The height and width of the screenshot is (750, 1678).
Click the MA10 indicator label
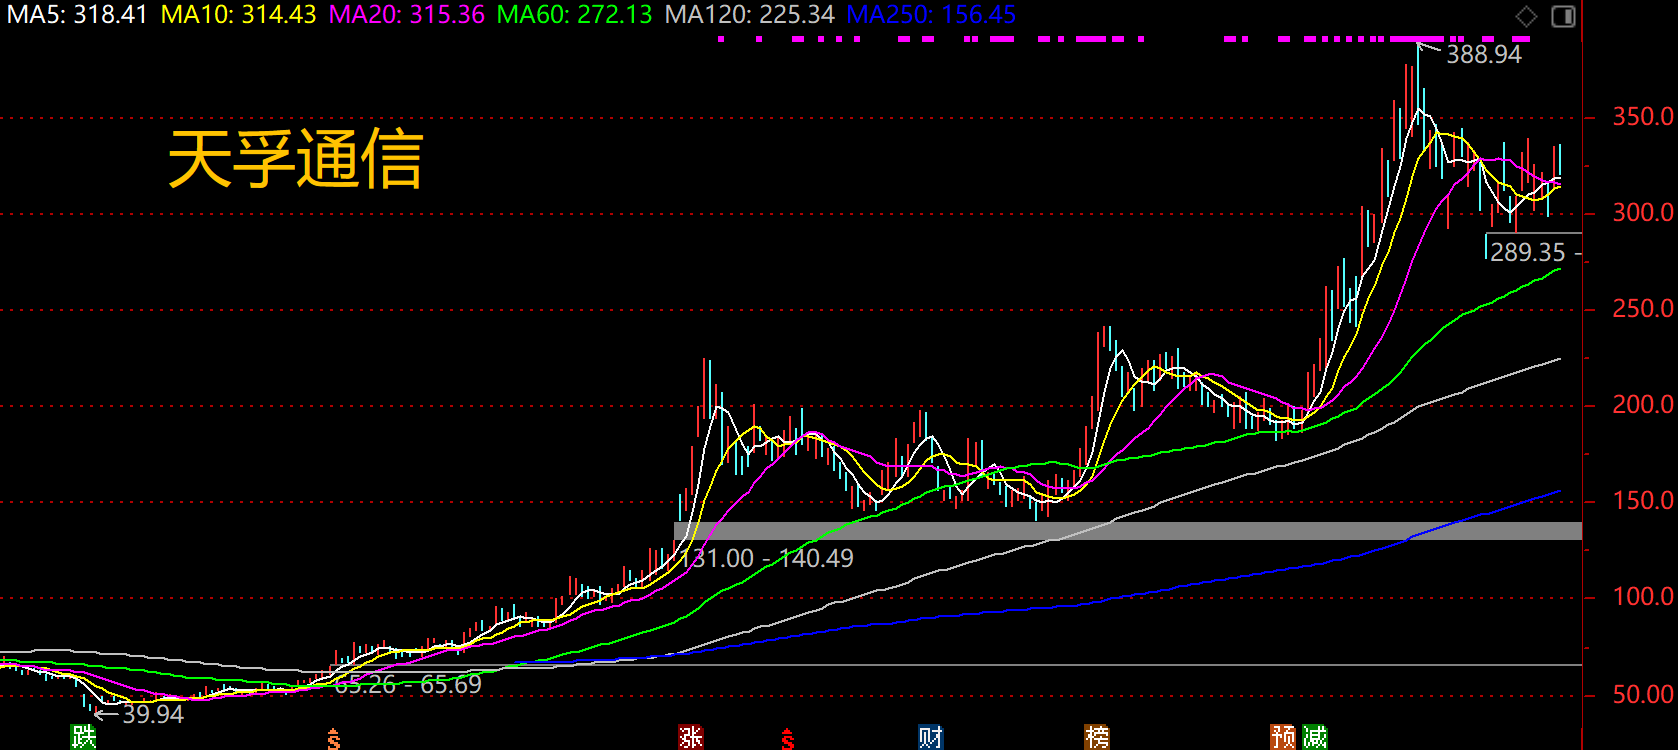click(239, 15)
